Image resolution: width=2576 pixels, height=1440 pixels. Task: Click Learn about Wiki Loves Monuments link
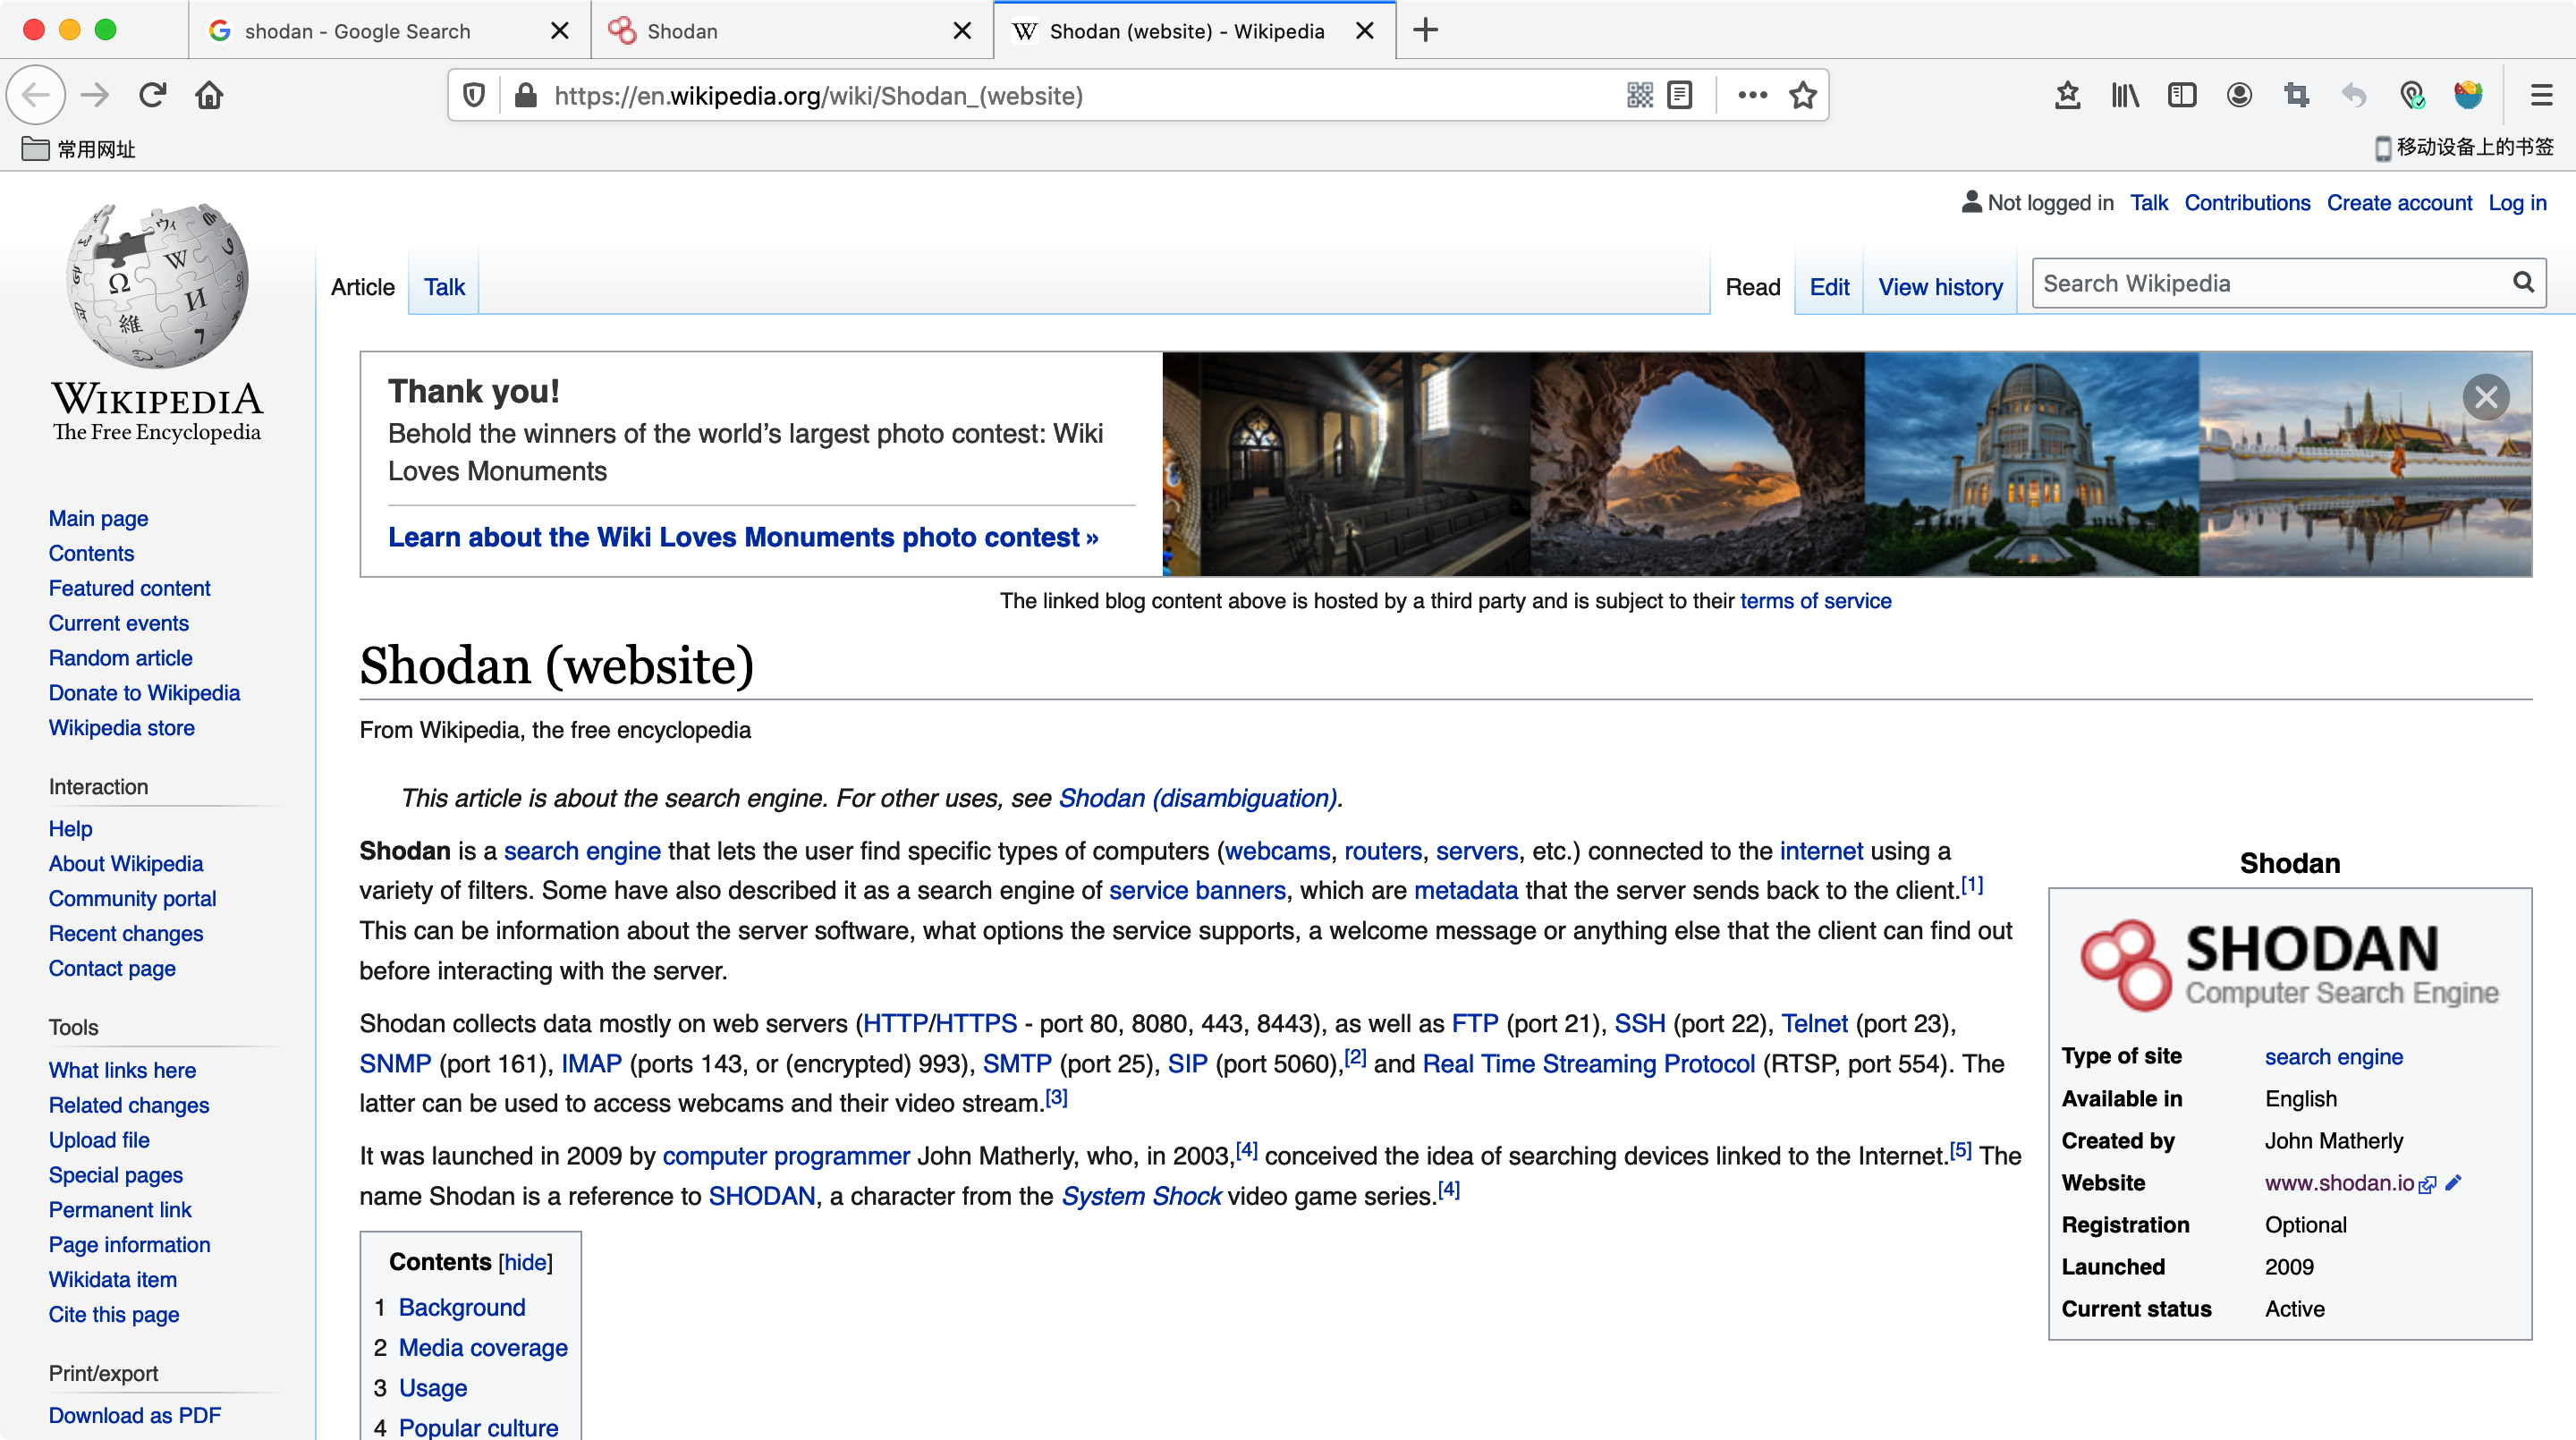(x=742, y=537)
